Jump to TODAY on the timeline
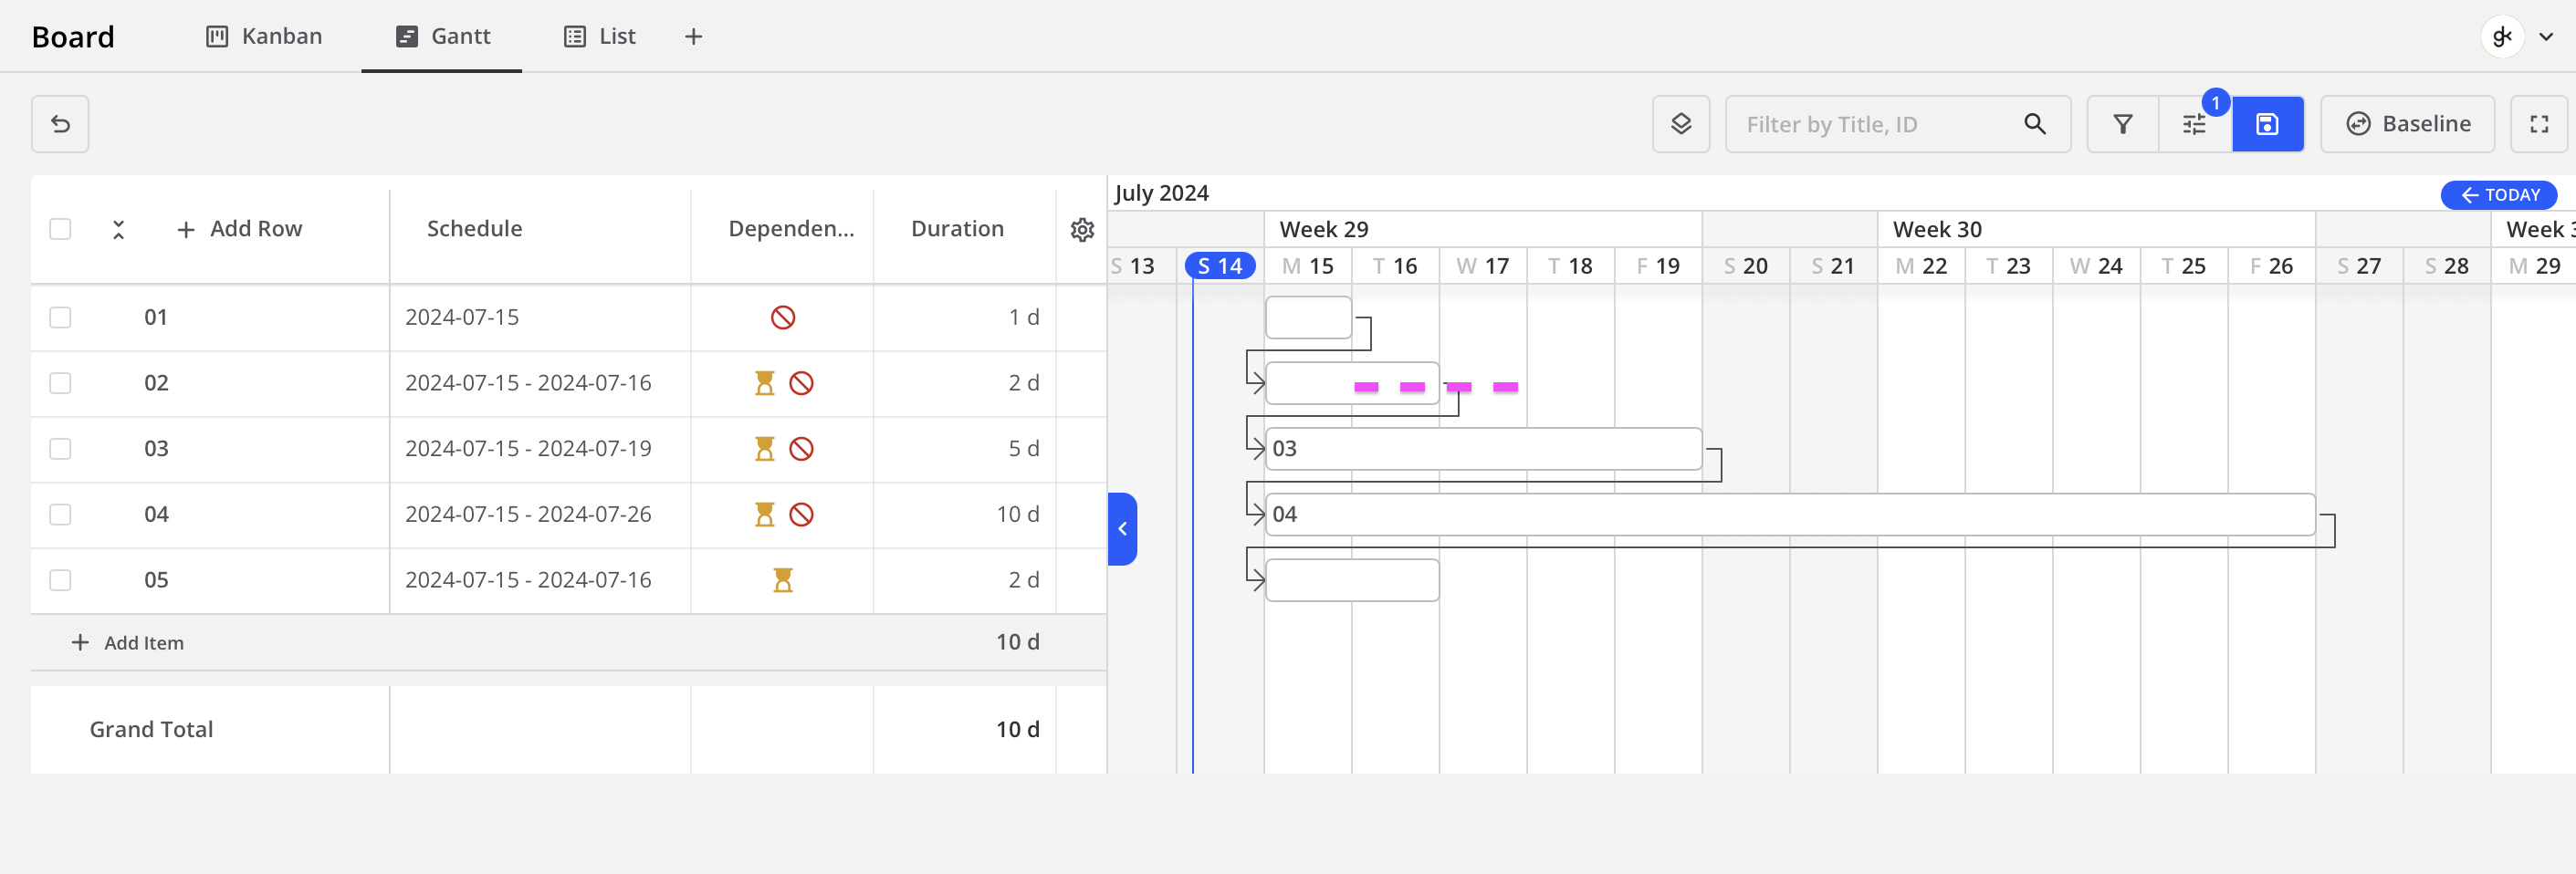 (2499, 195)
